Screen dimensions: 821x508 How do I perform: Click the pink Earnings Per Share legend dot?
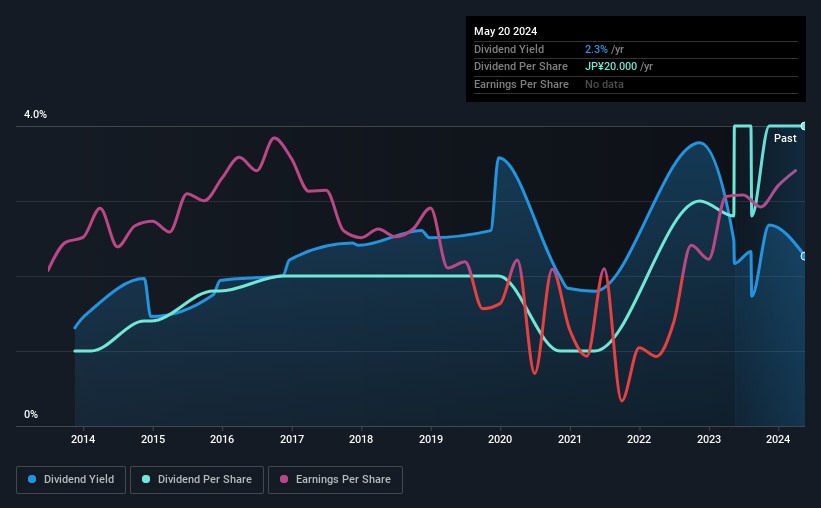[x=284, y=479]
